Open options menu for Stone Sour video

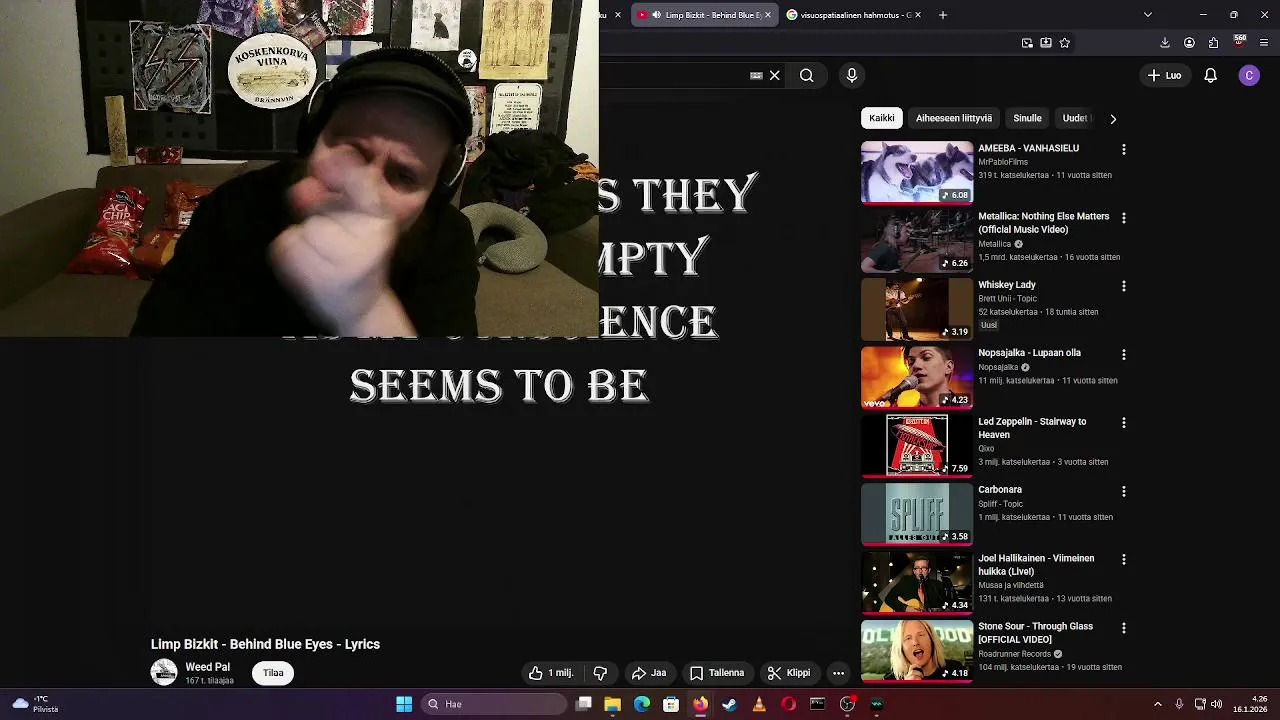coord(1123,628)
